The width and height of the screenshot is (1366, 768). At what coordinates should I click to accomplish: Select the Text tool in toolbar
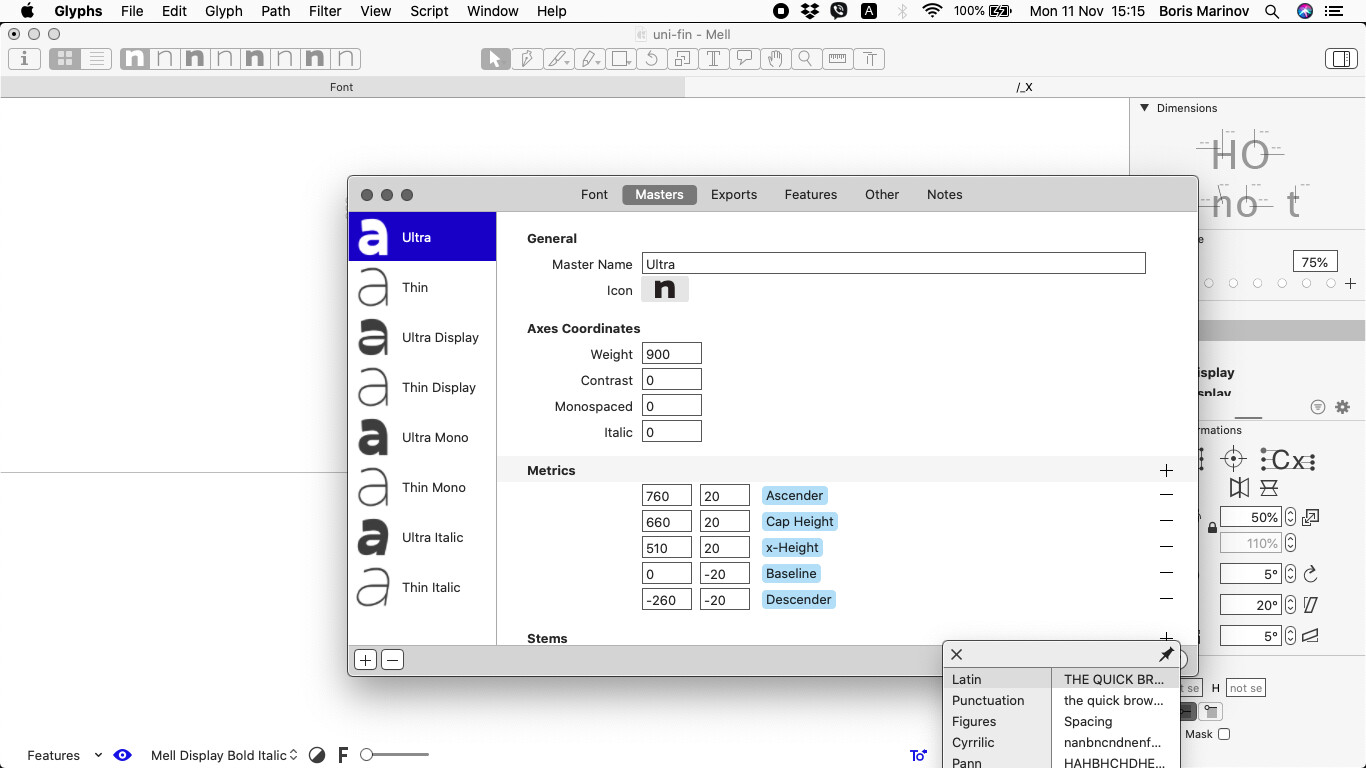[x=713, y=59]
